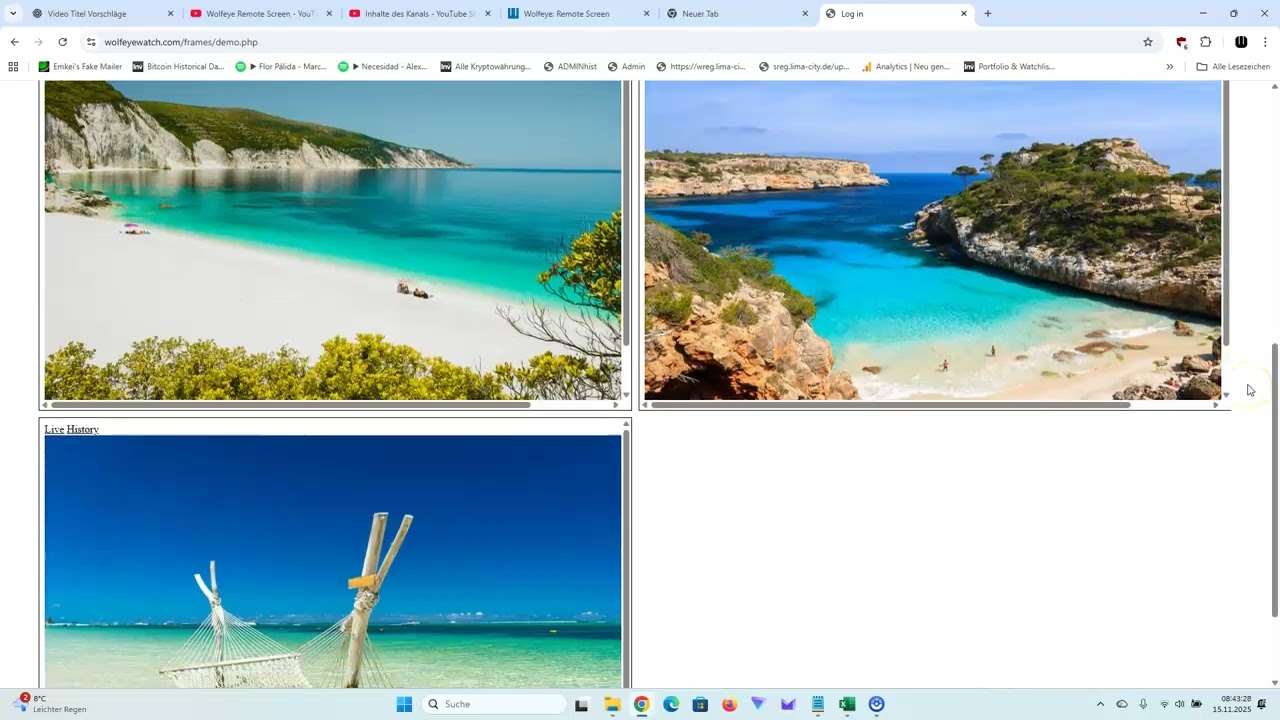Reload the current page
The height and width of the screenshot is (720, 1280).
62,42
